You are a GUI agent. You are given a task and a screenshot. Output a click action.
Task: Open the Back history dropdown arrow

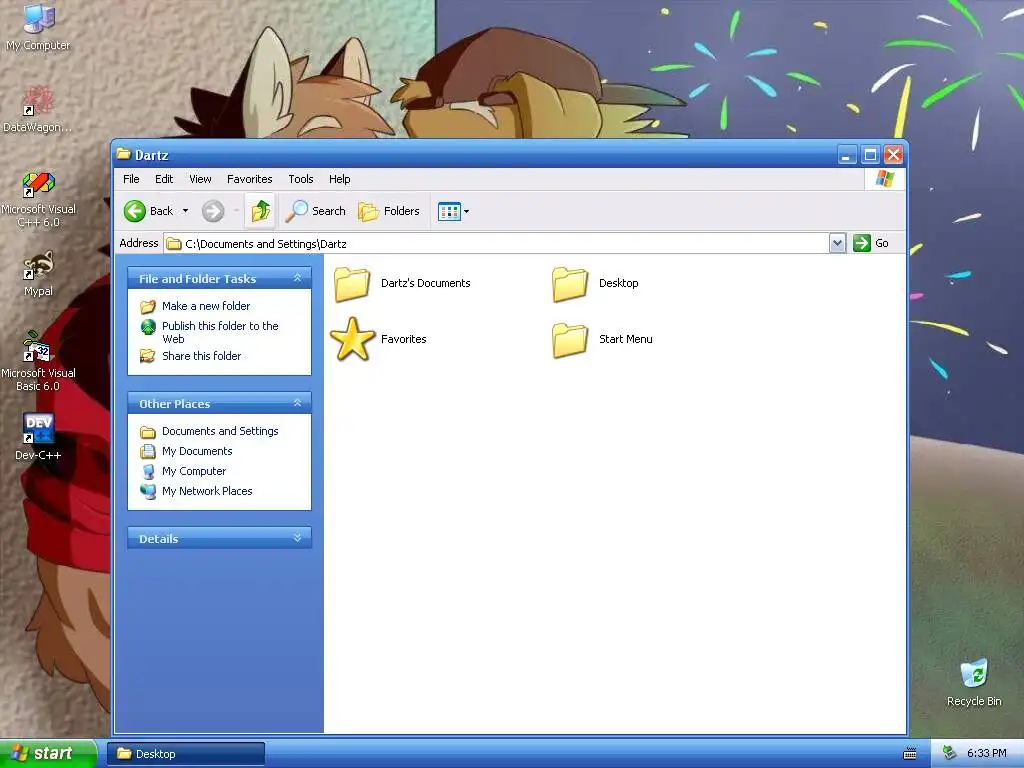[x=185, y=210]
